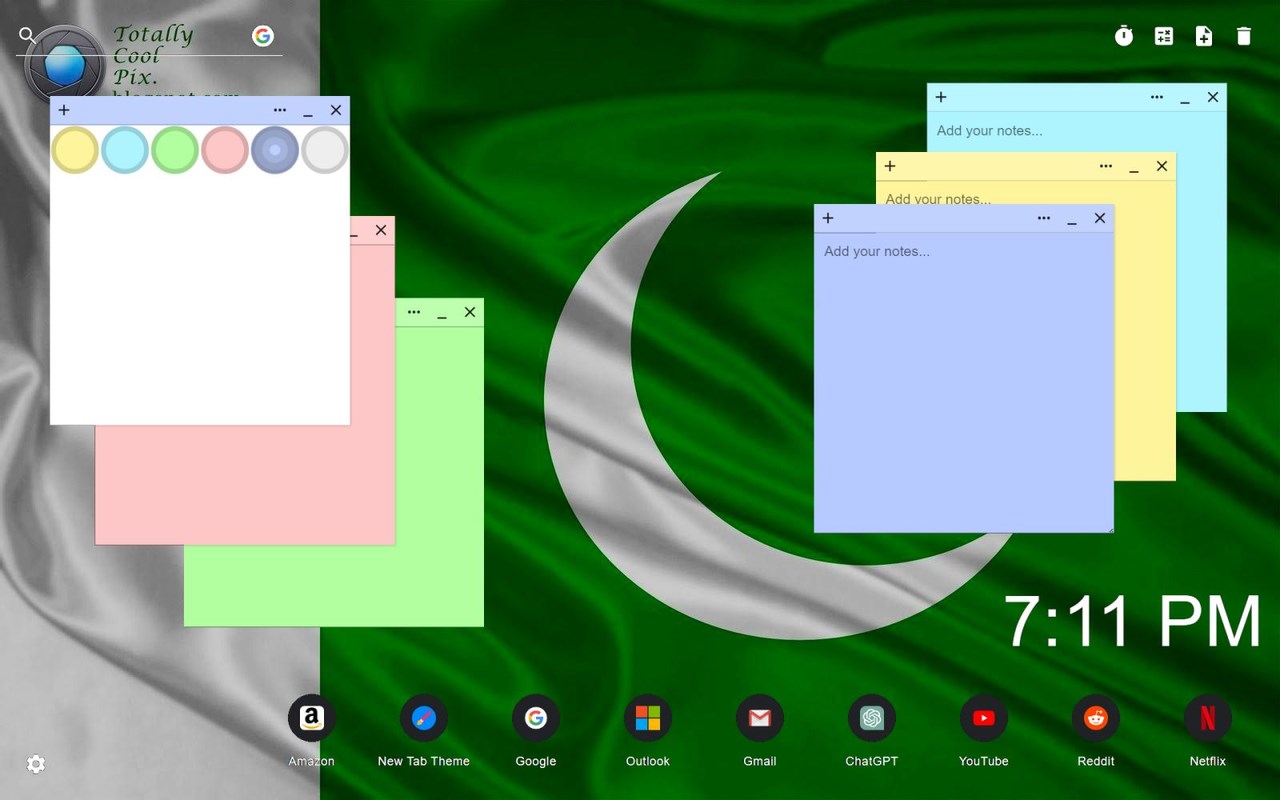Open the Google search engine icon
This screenshot has width=1280, height=800.
click(263, 36)
